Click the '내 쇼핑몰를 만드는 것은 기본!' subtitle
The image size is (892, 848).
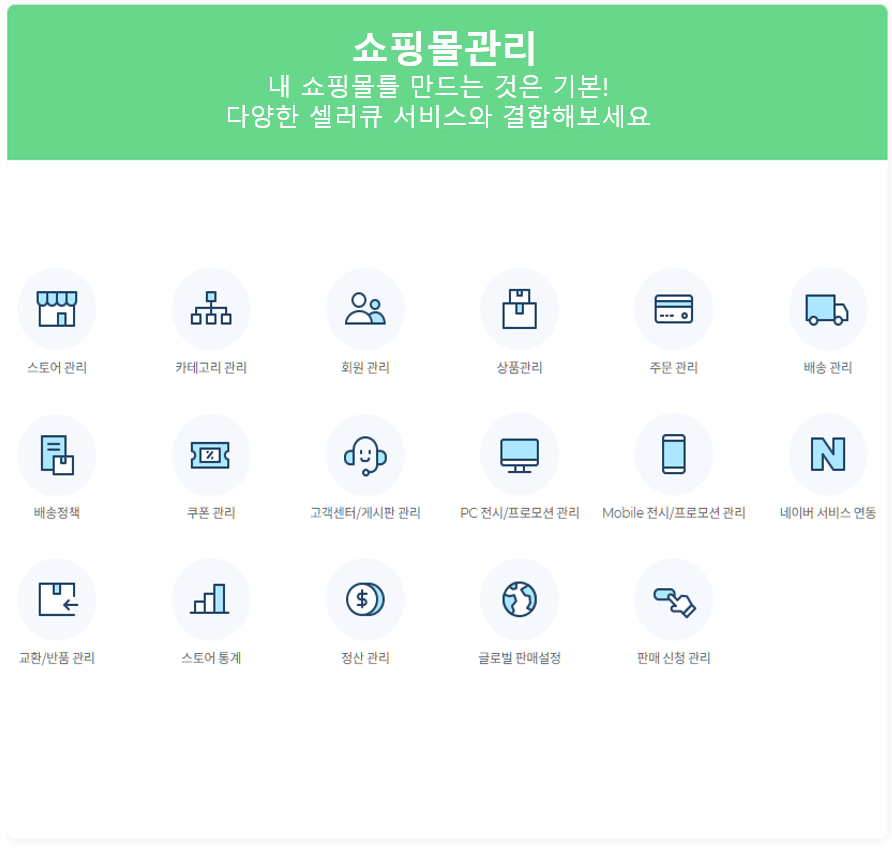coord(439,86)
